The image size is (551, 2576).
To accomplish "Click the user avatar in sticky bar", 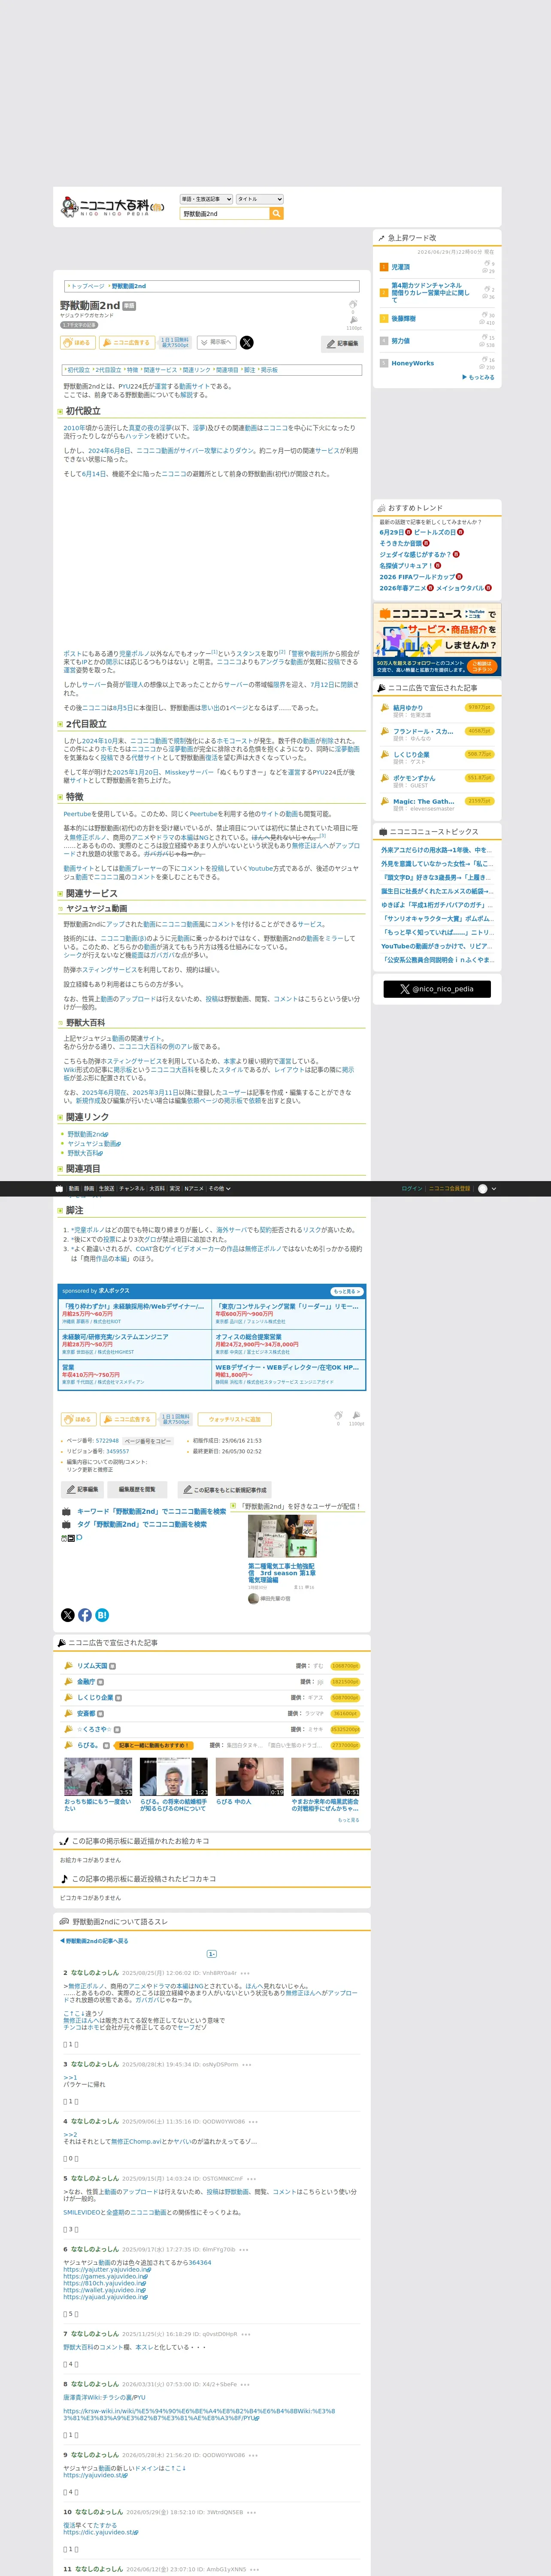I will tap(483, 1189).
